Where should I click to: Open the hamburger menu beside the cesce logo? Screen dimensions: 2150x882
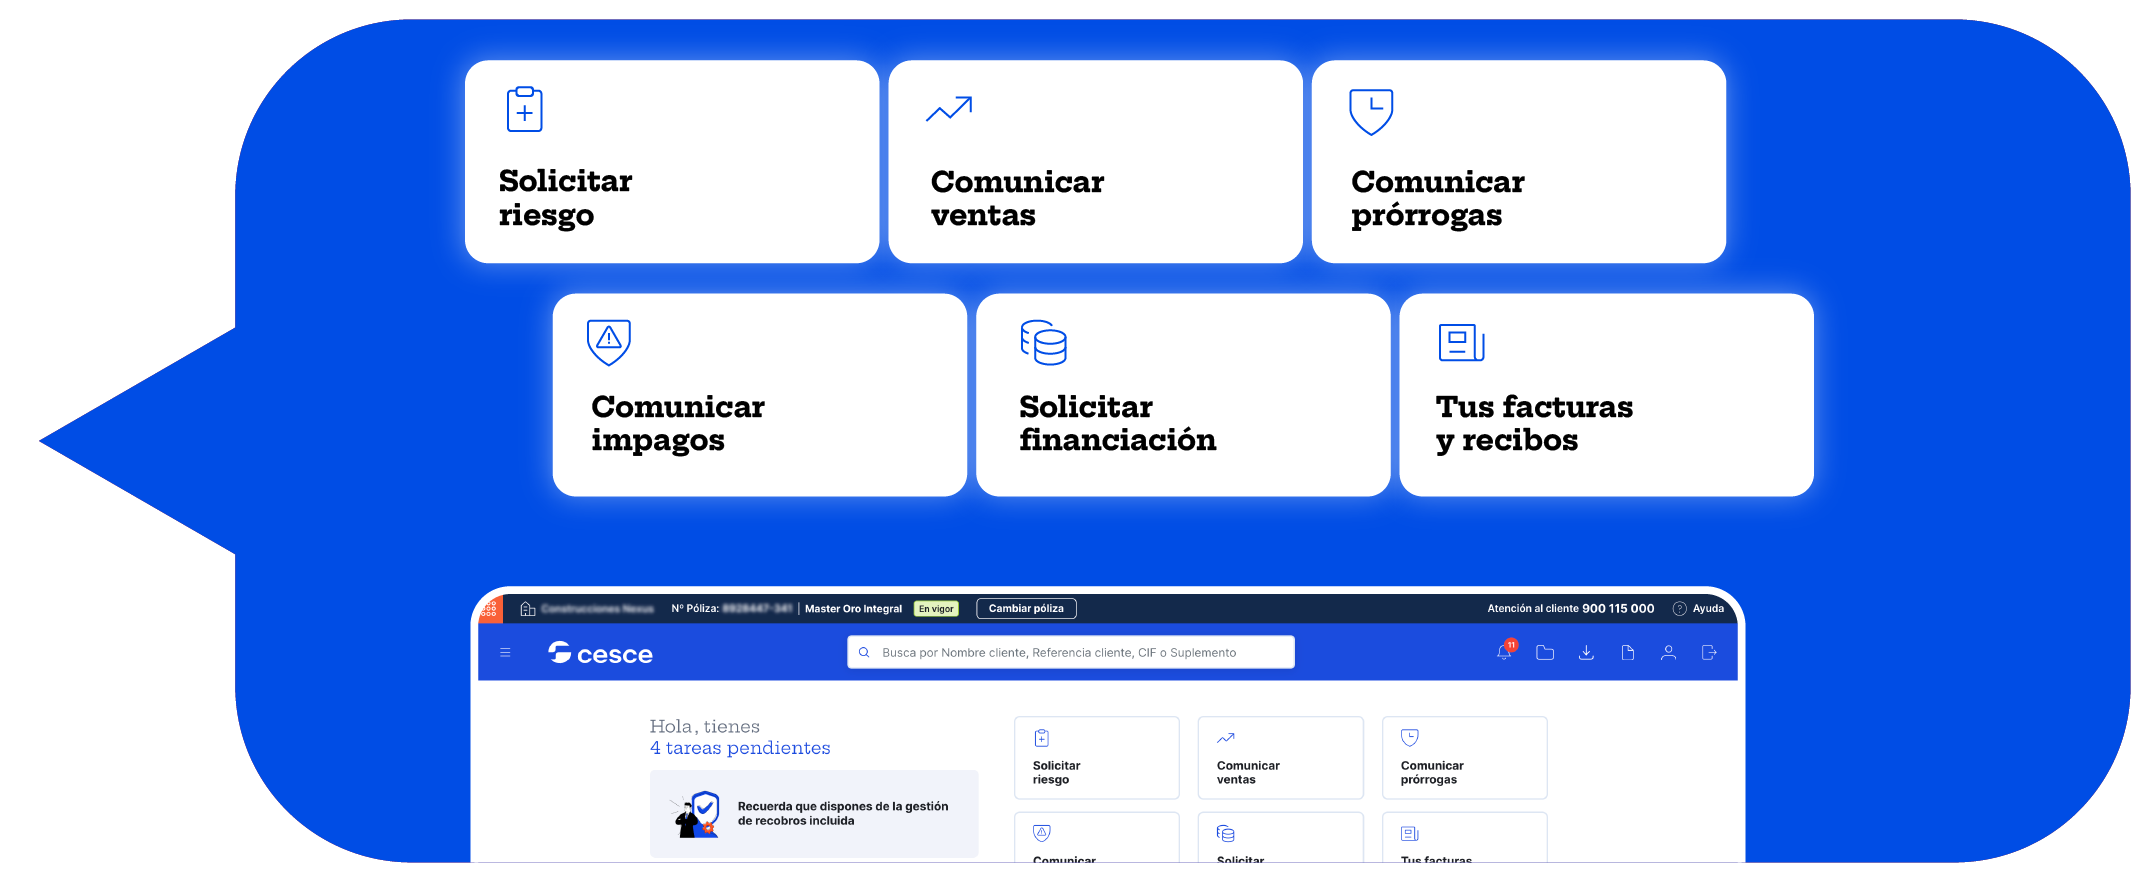[505, 653]
